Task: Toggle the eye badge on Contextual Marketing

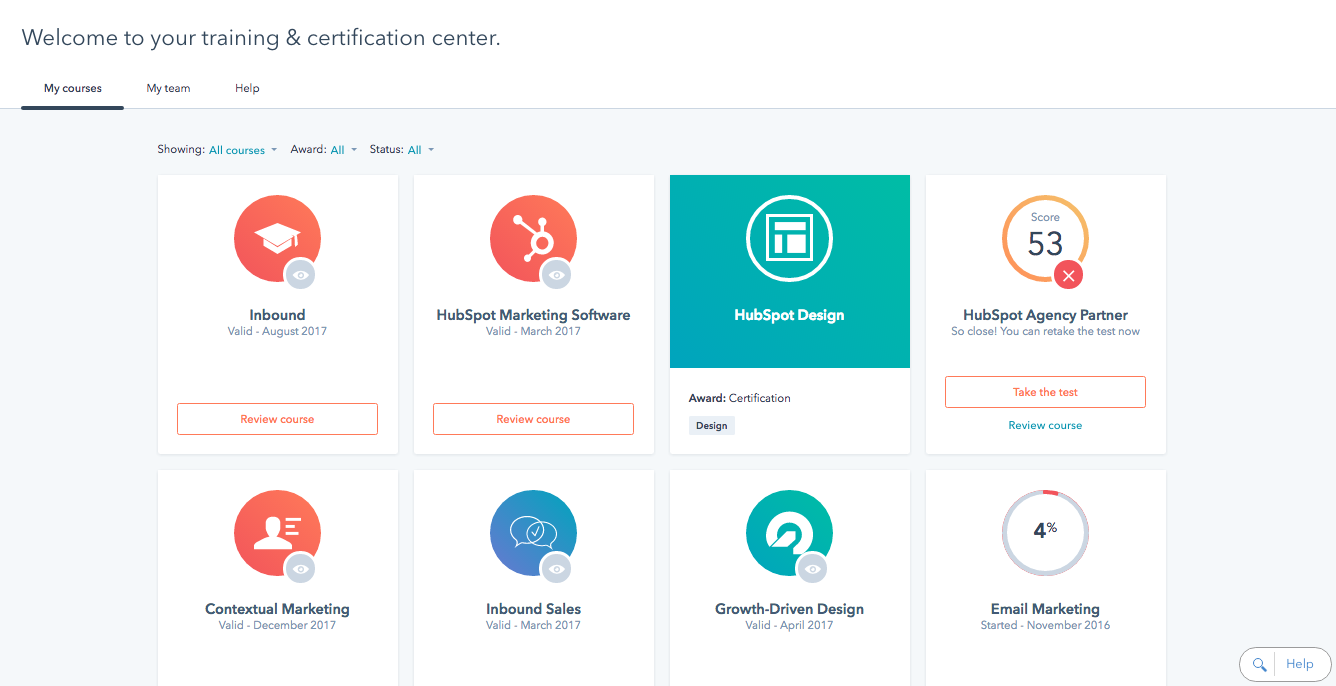Action: 301,569
